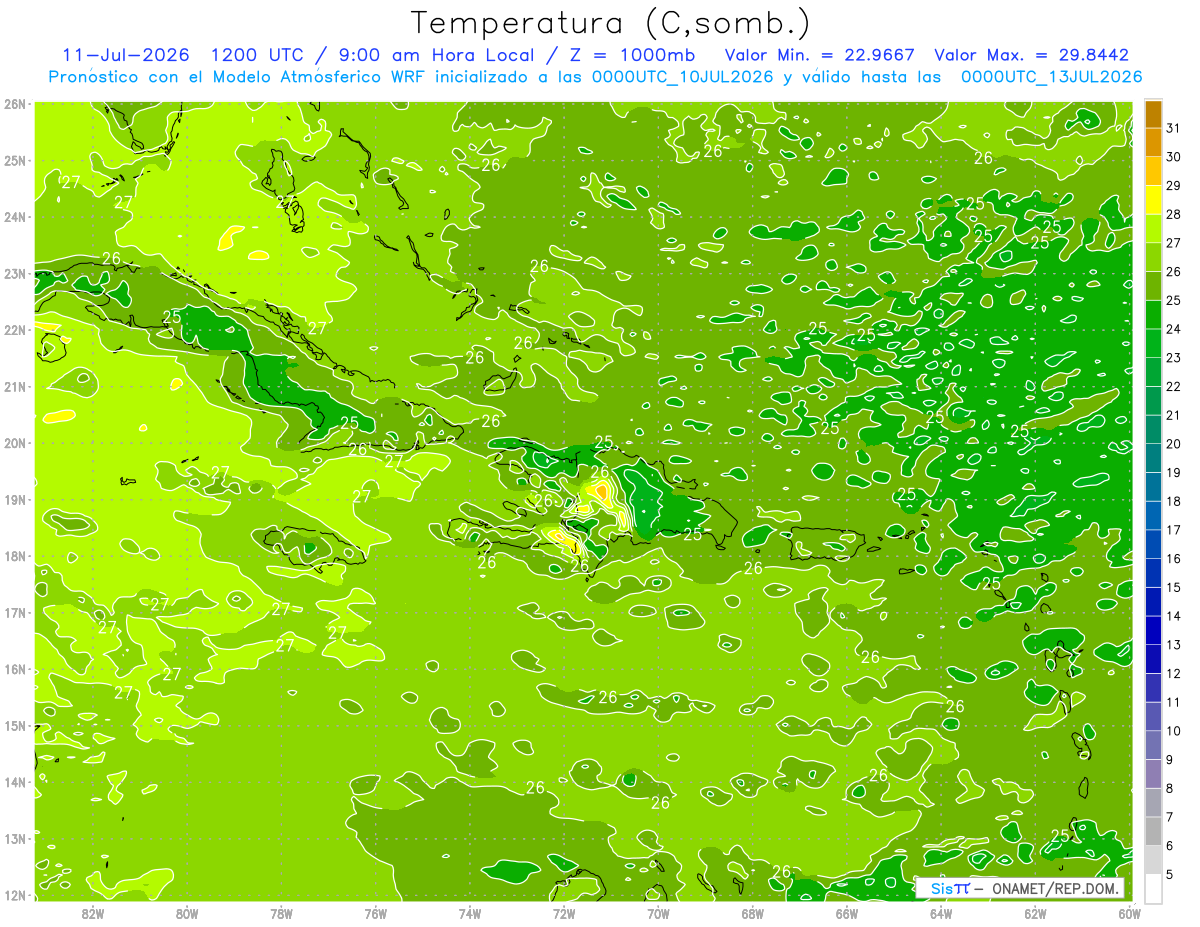Click the color scale value 11
The width and height of the screenshot is (1200, 927).
(x=1174, y=703)
